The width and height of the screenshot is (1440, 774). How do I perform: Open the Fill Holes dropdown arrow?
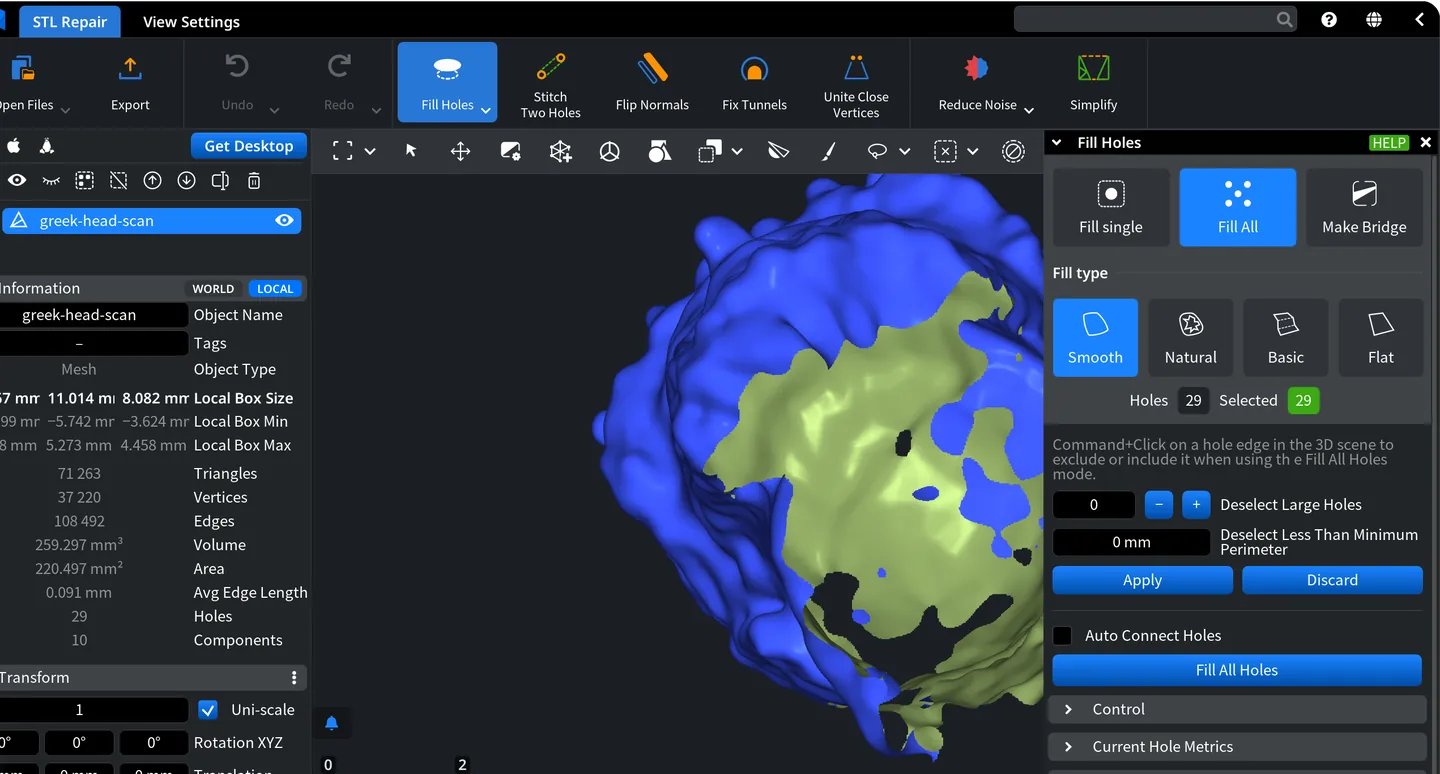point(486,109)
